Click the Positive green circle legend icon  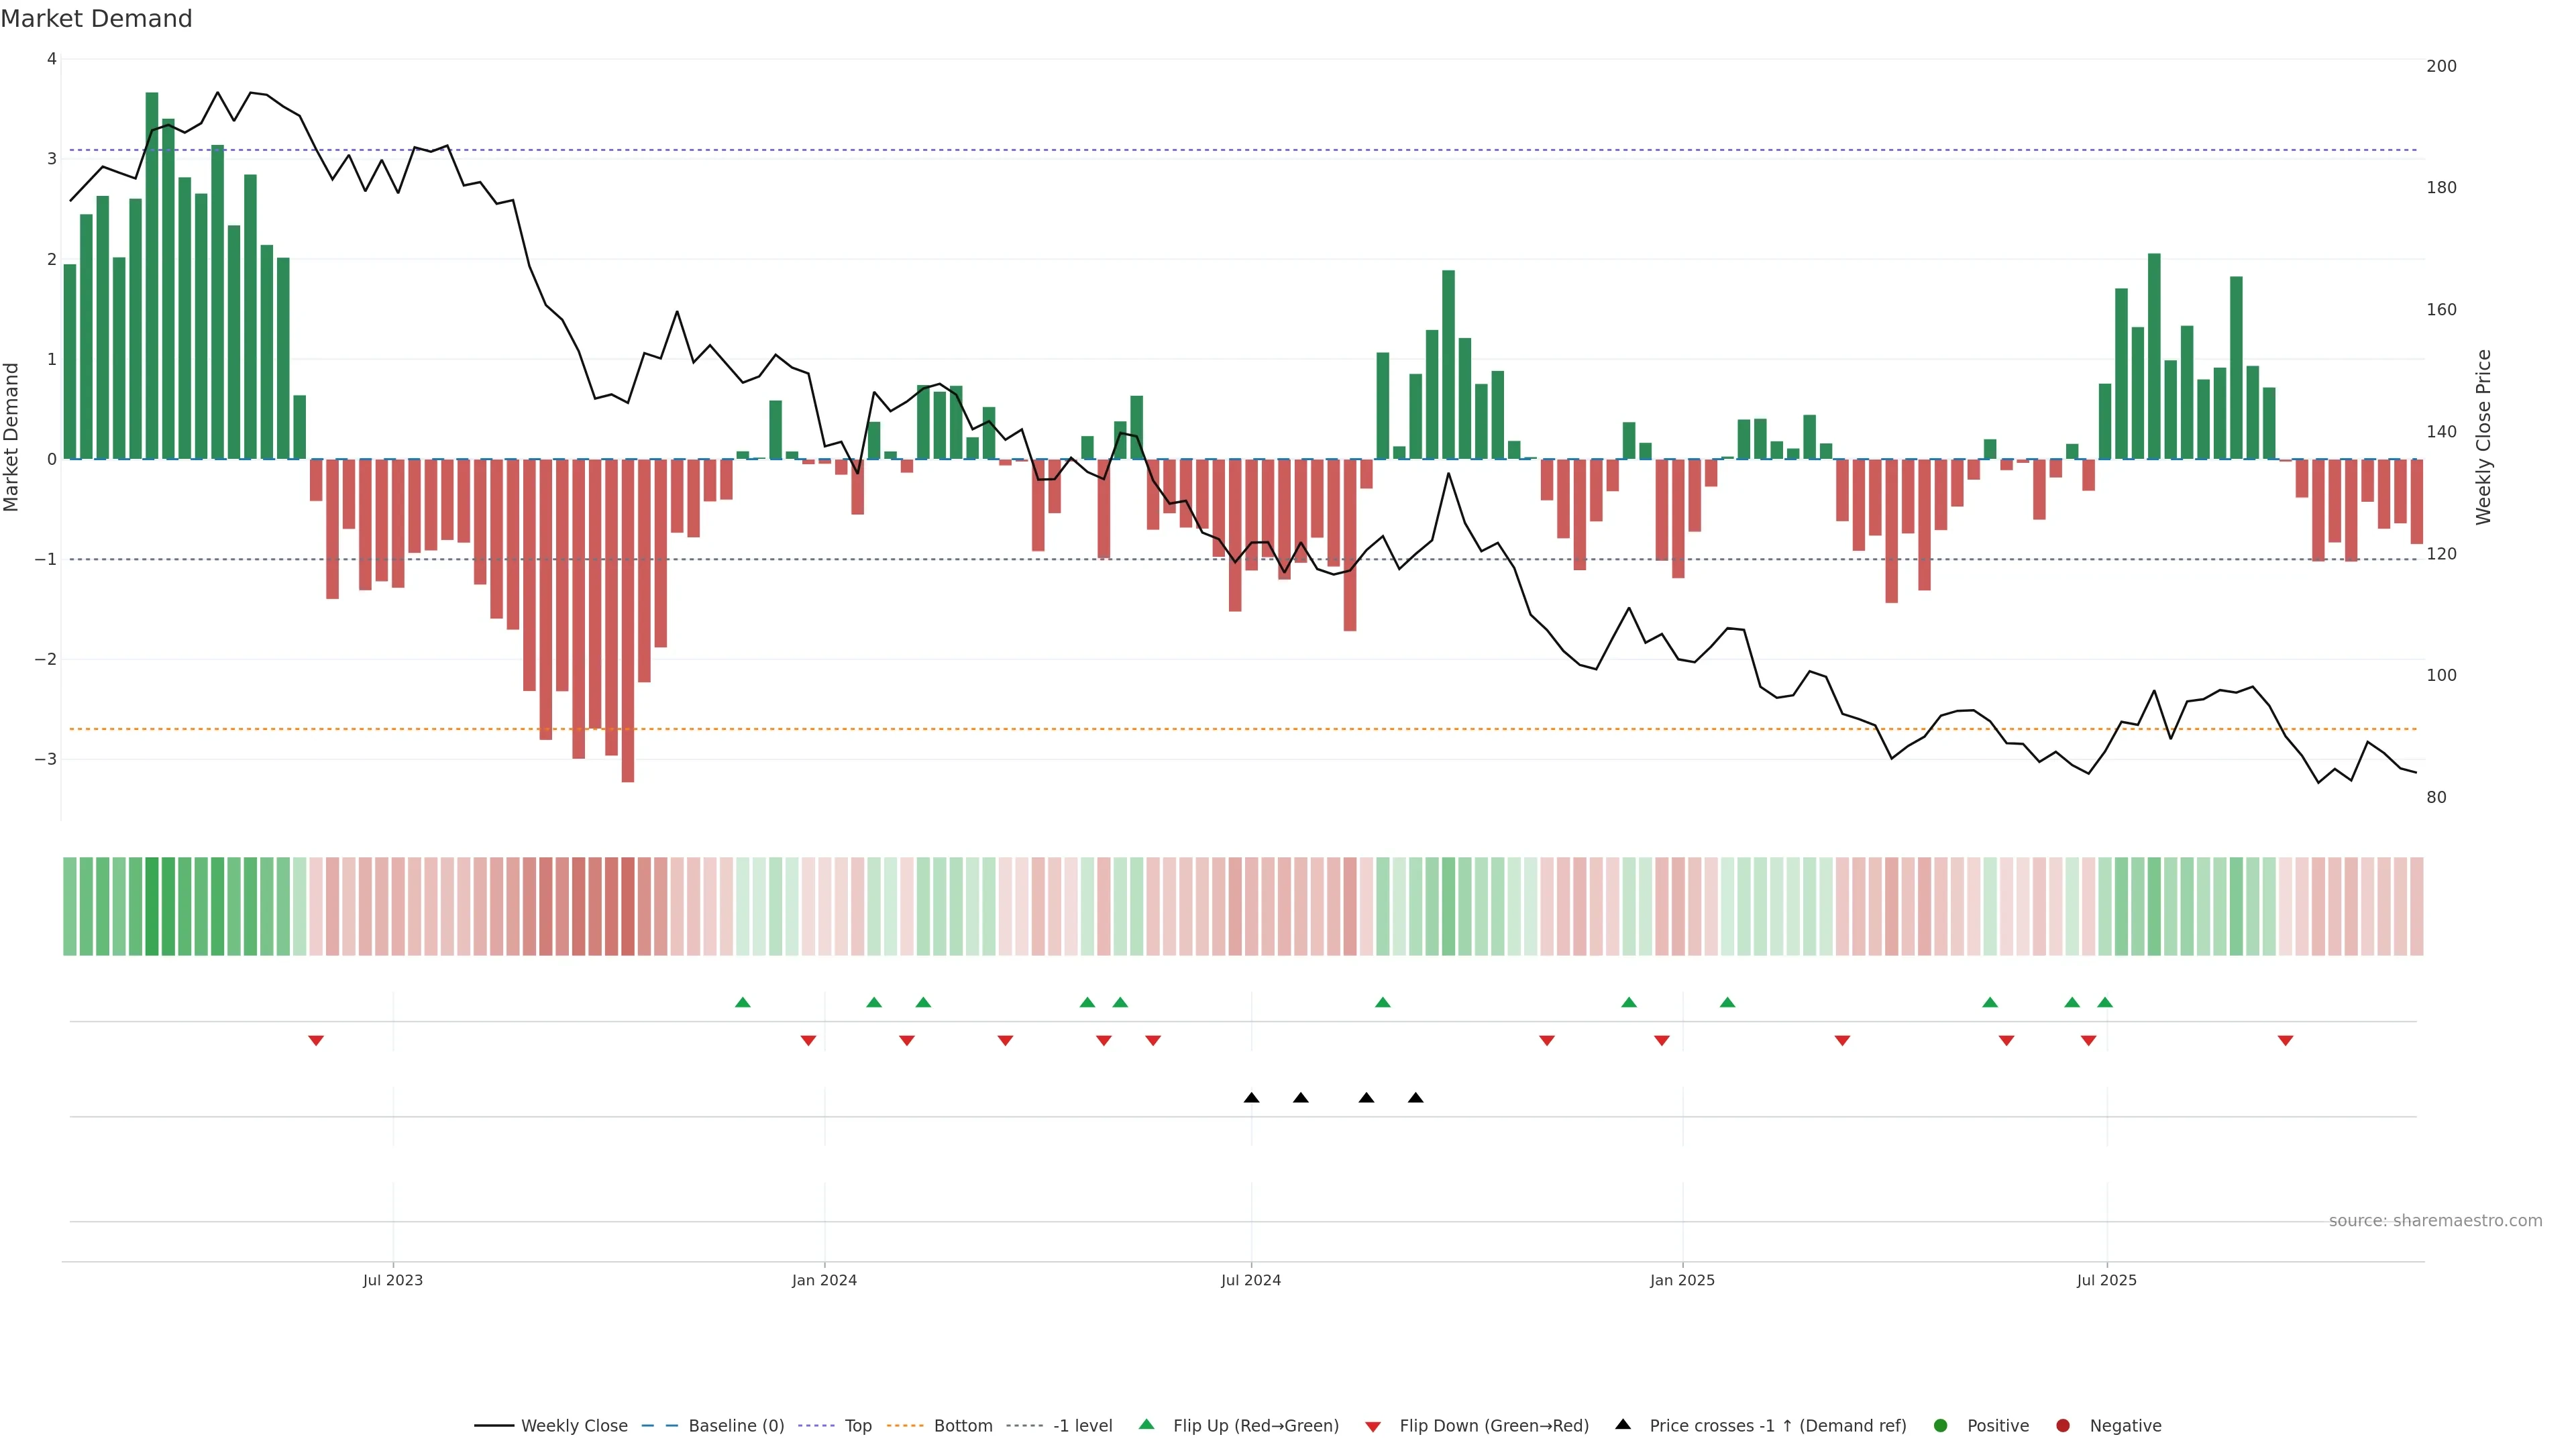tap(1941, 1426)
